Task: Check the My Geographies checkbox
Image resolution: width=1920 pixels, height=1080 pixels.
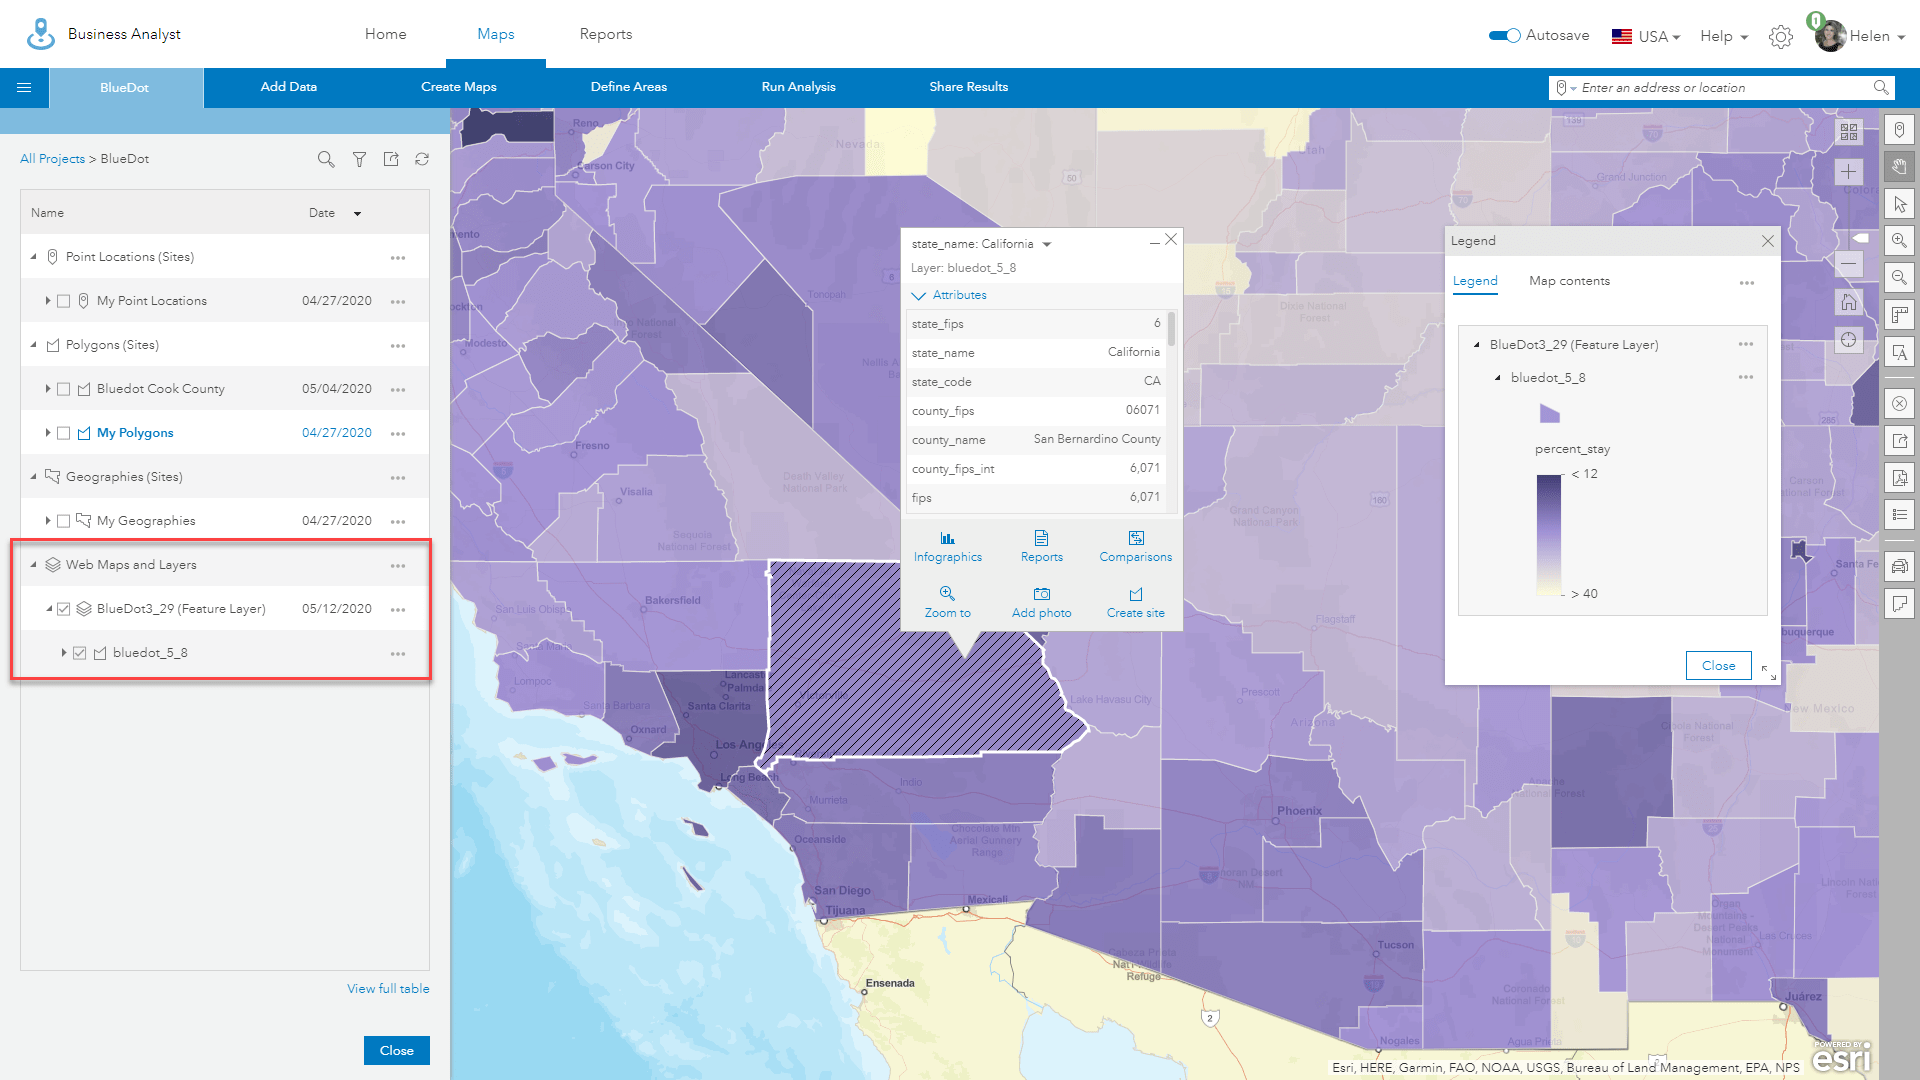Action: coord(64,521)
